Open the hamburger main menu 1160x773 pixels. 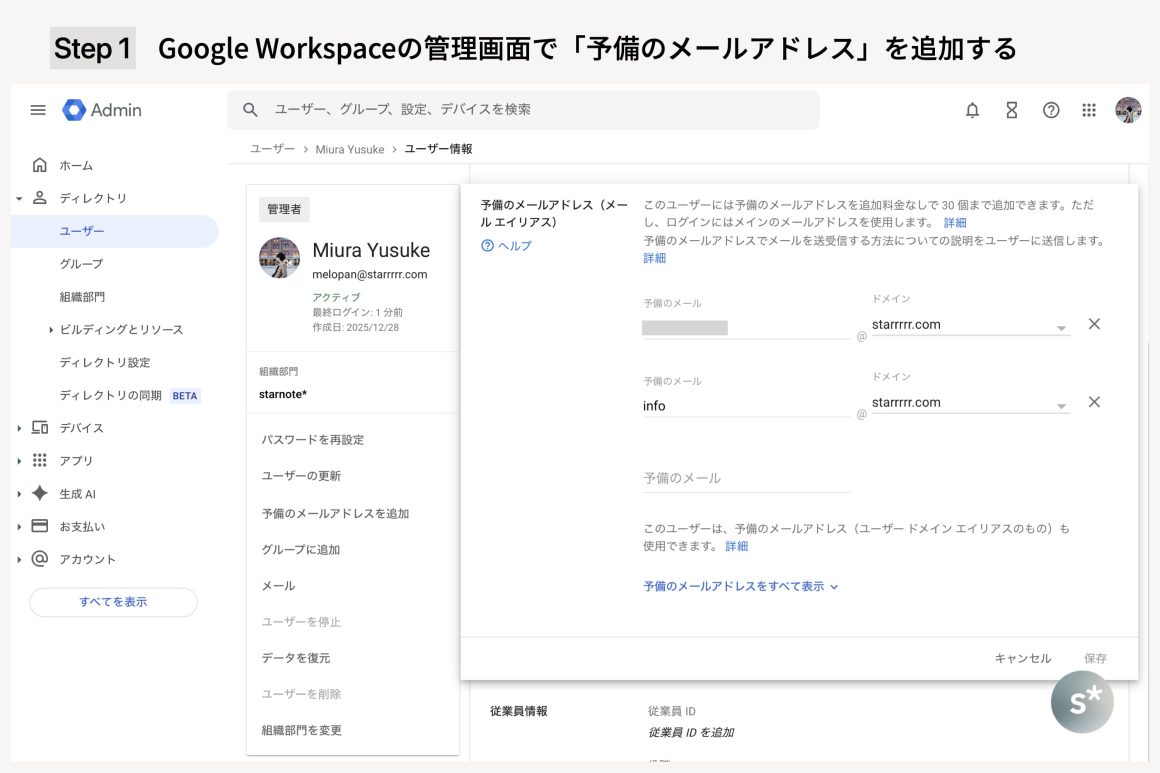[38, 110]
